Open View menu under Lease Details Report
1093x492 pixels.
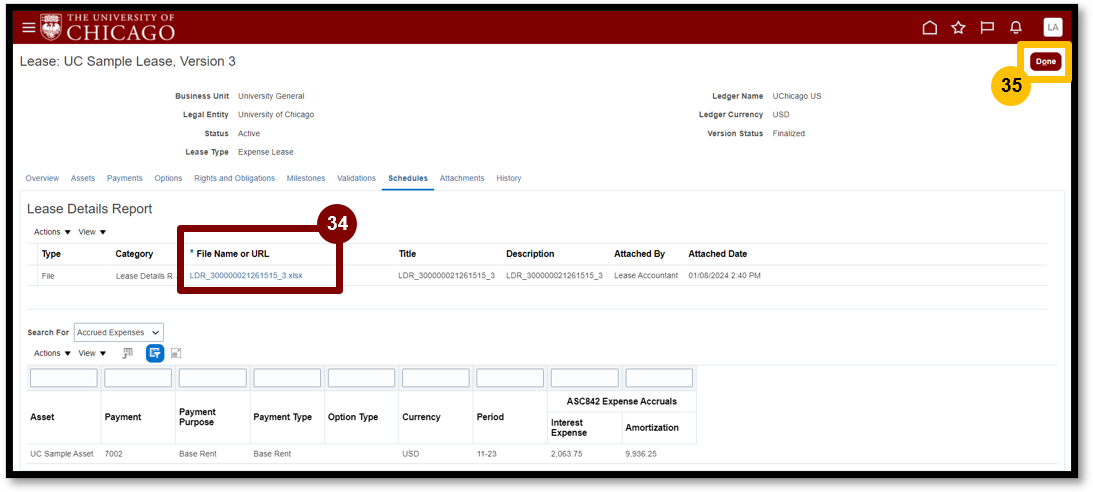92,232
